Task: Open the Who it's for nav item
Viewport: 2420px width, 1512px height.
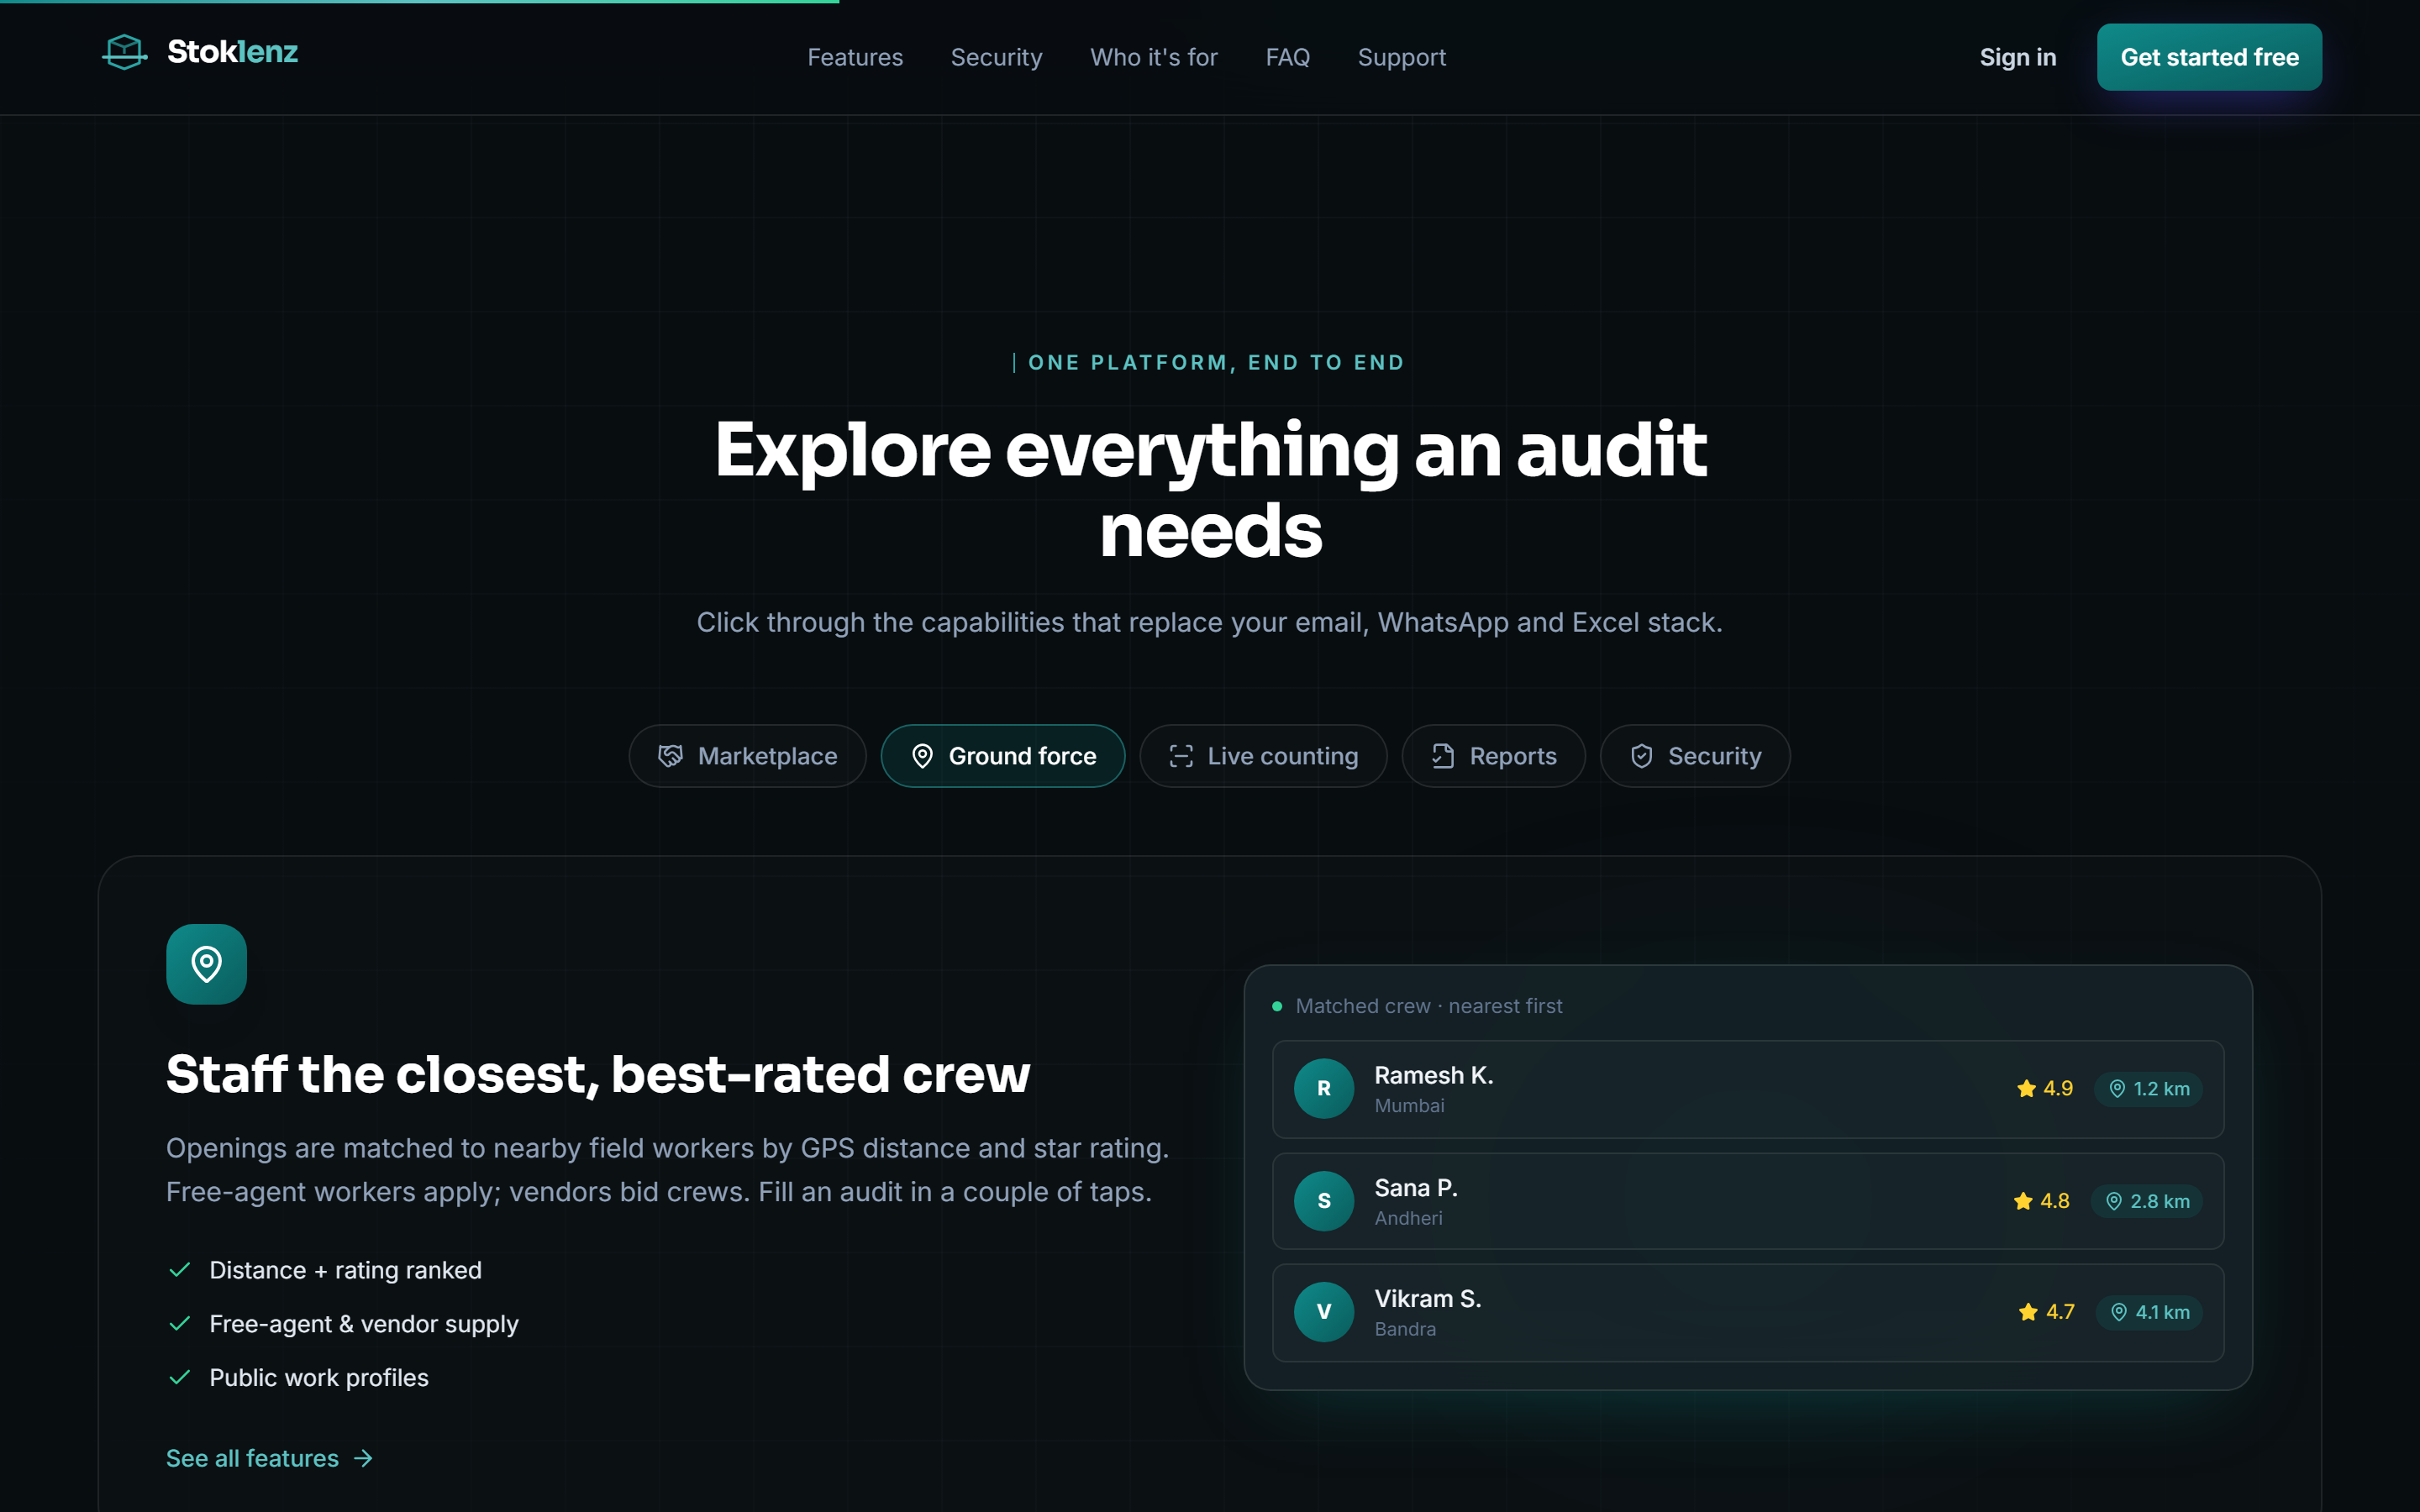Action: (1154, 57)
